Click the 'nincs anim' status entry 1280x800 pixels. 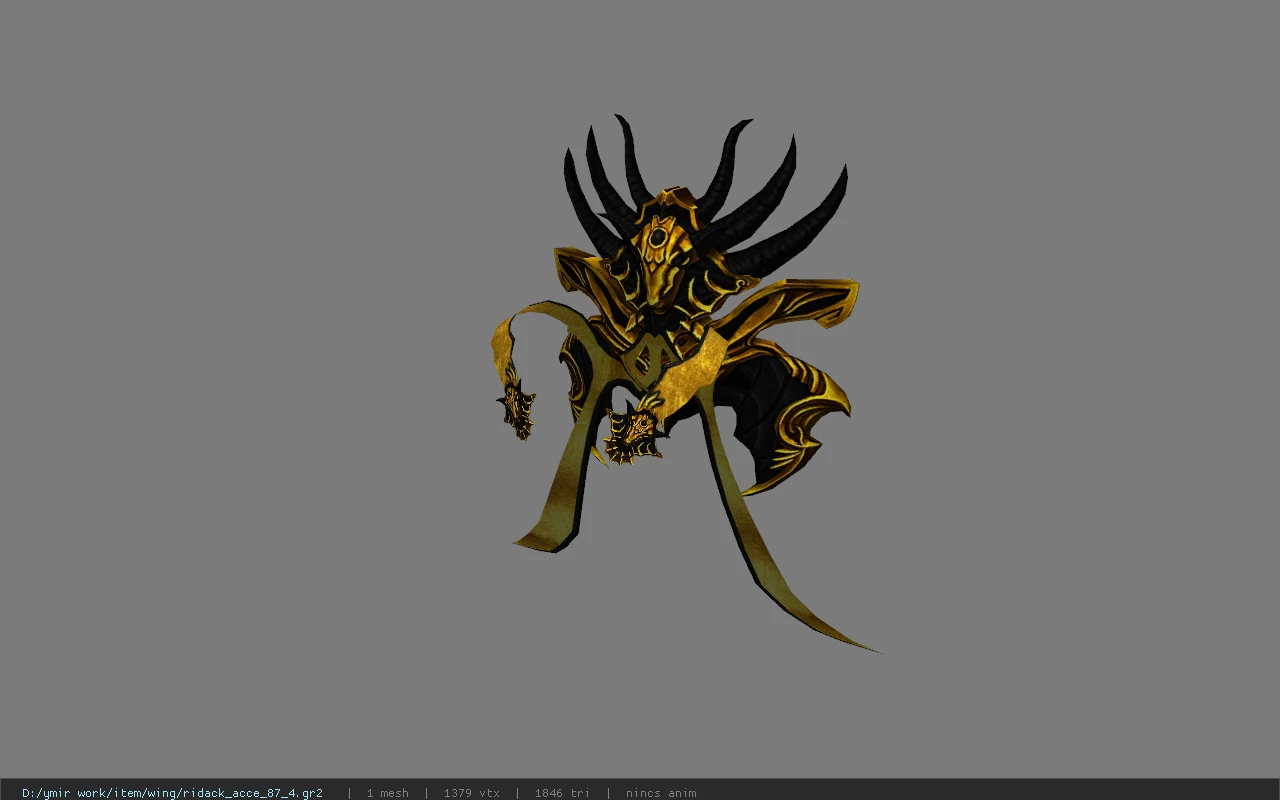661,793
